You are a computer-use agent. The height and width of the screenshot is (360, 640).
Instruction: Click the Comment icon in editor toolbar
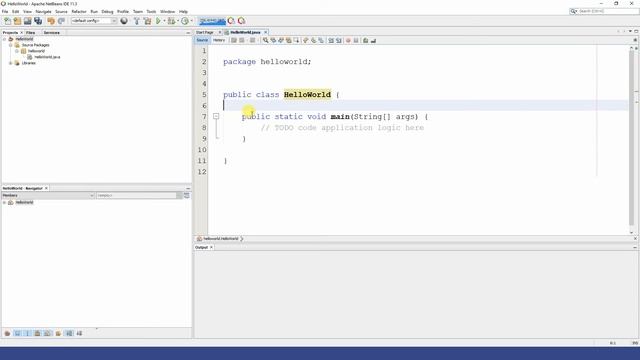365,40
